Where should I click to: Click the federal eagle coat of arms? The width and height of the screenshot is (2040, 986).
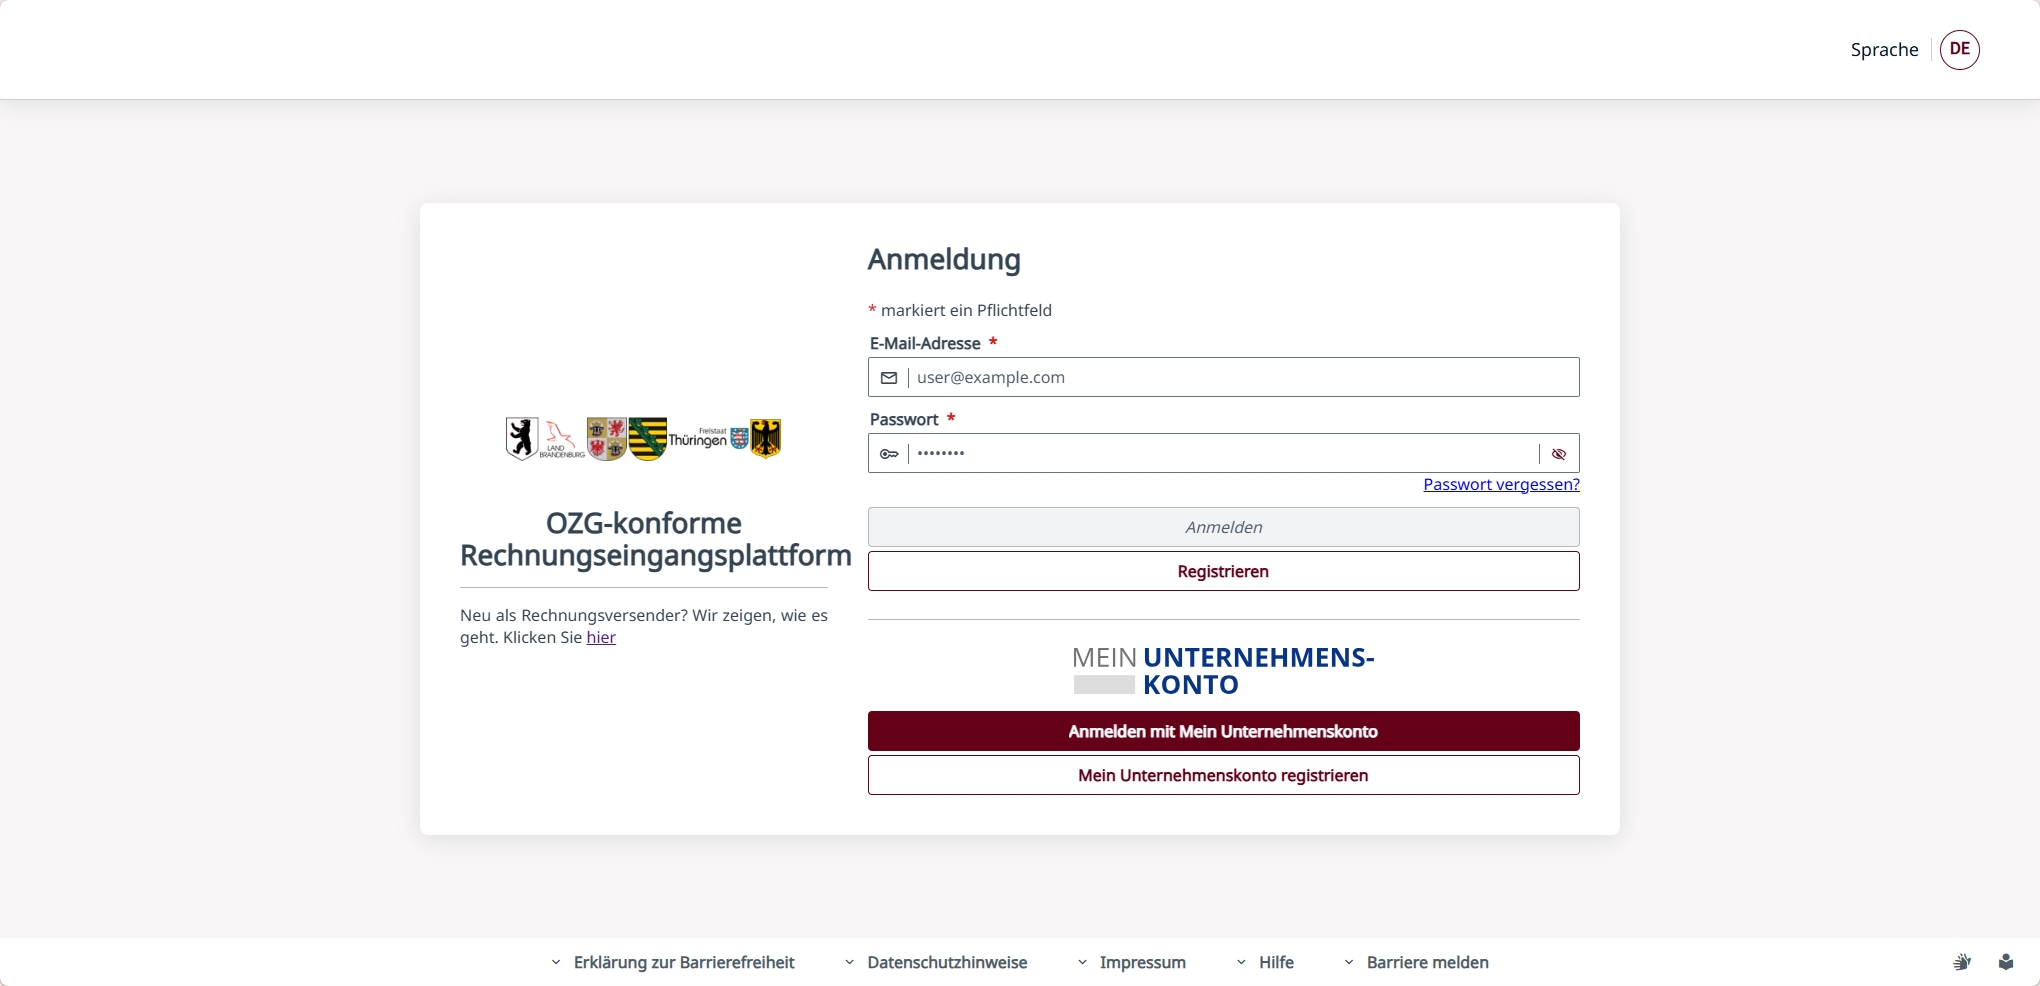point(766,438)
